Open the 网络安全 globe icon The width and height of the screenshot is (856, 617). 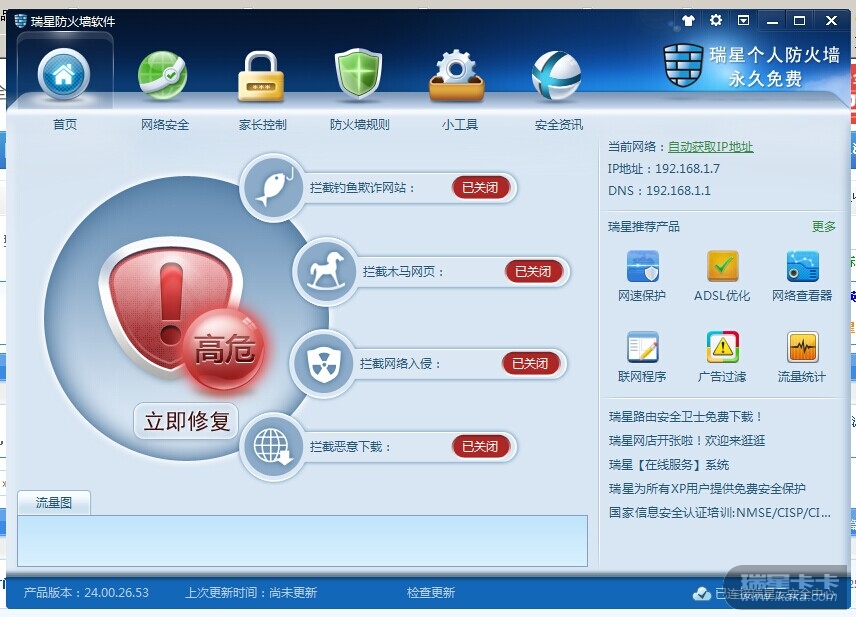pyautogui.click(x=163, y=75)
